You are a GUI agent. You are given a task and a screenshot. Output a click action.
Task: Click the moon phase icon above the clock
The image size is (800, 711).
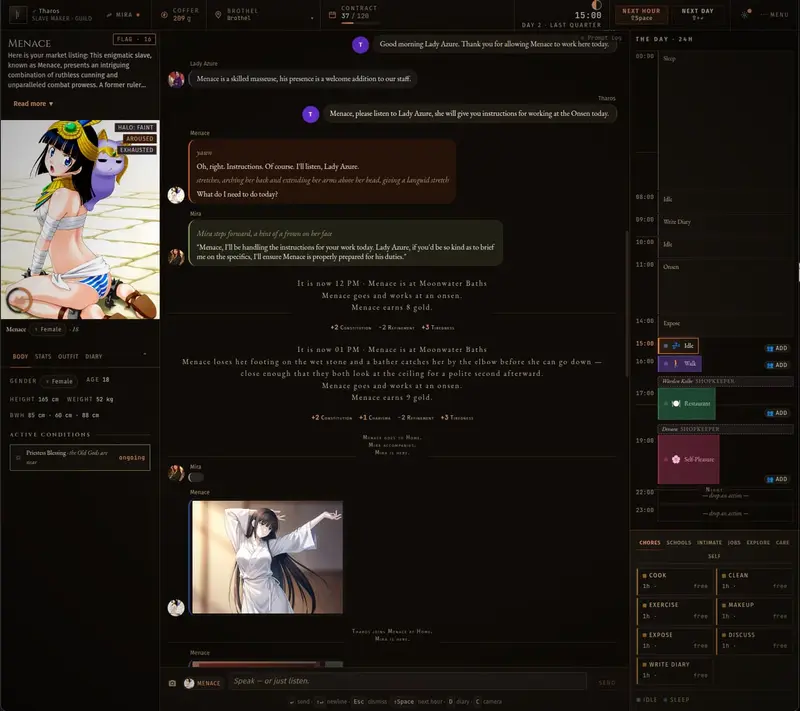pyautogui.click(x=596, y=5)
